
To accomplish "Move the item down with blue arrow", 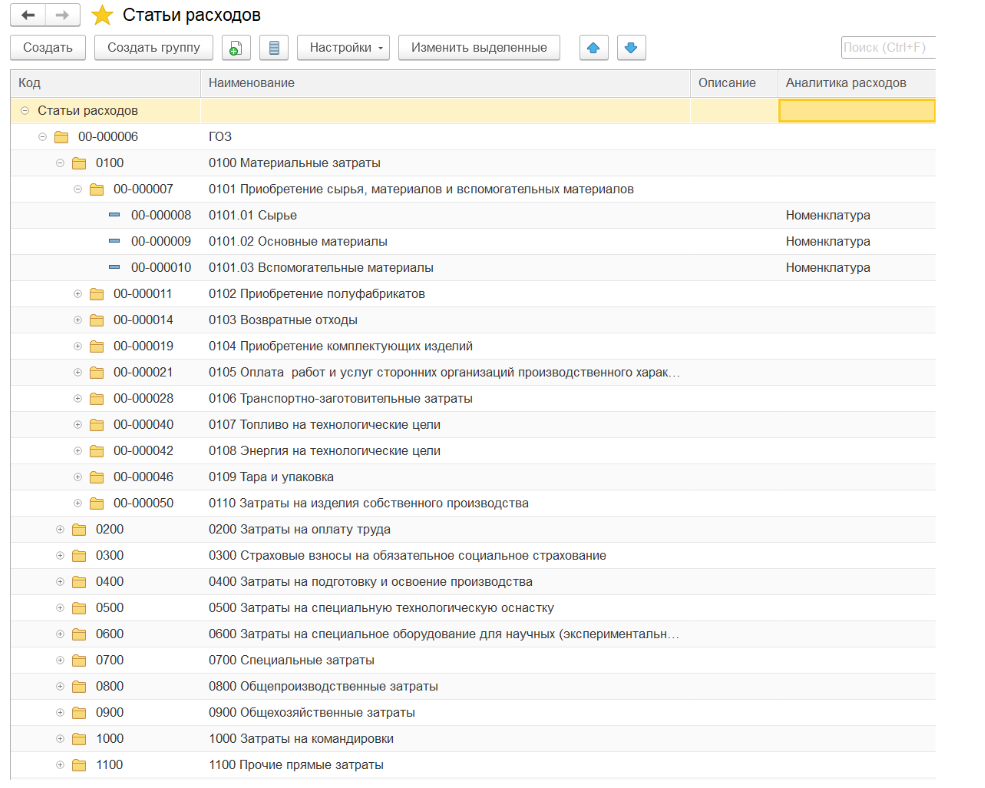I will coord(632,48).
